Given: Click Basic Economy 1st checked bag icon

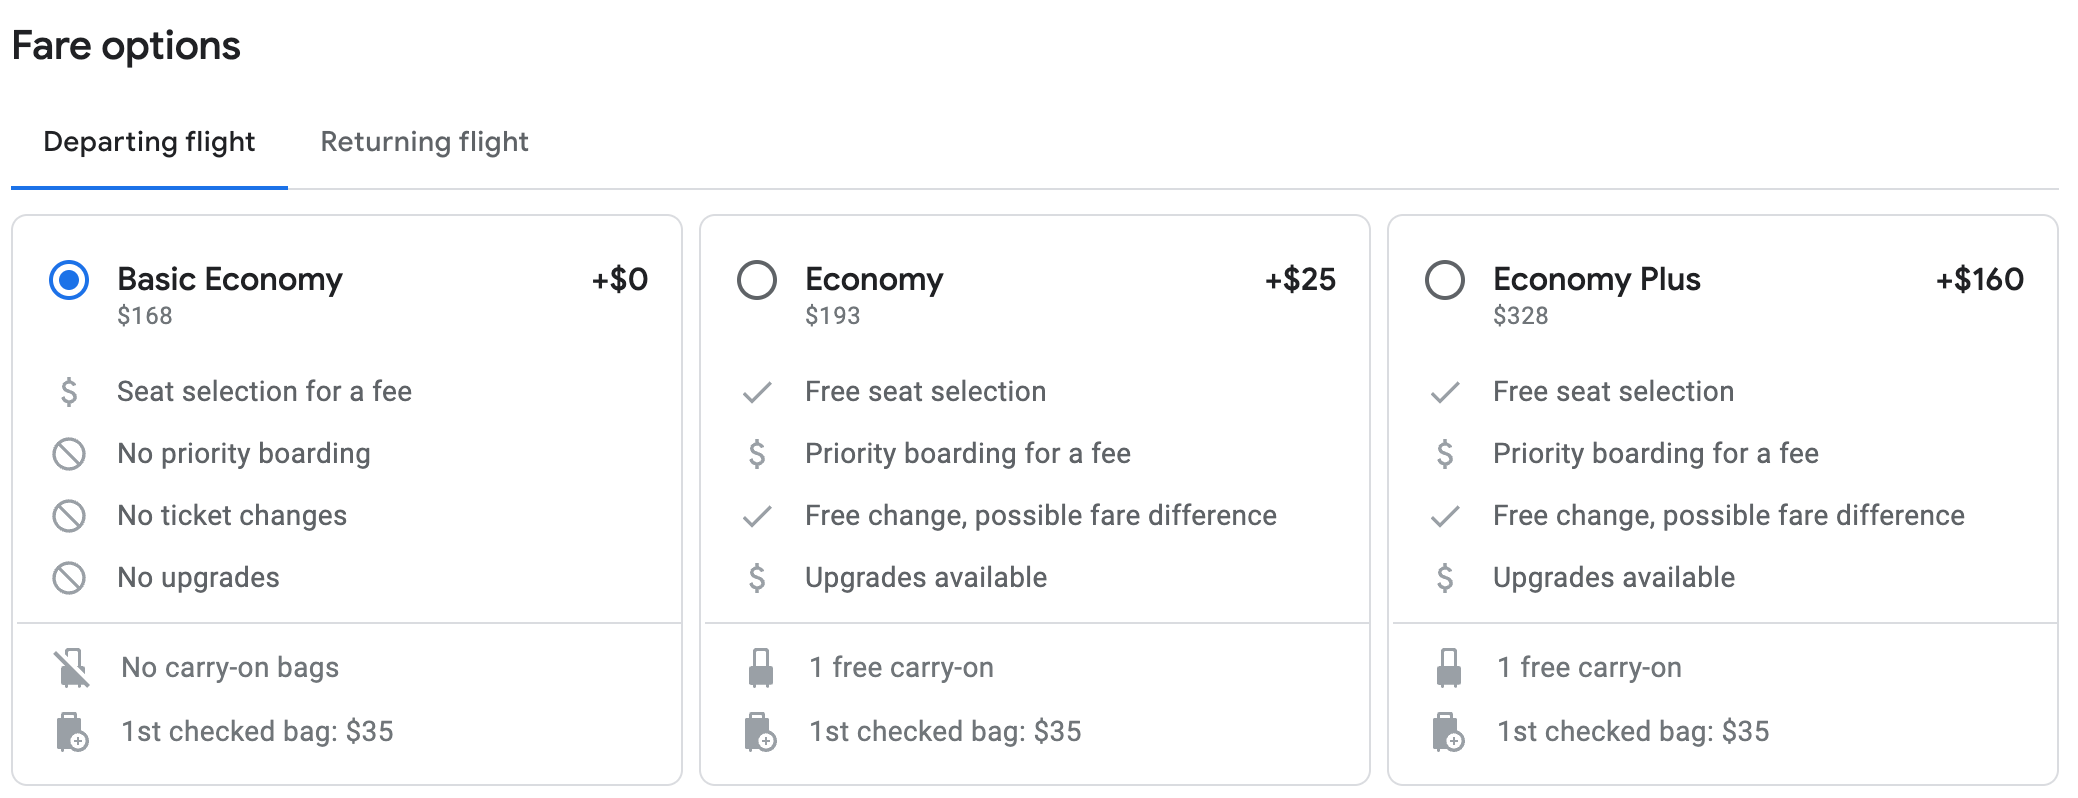Looking at the screenshot, I should [x=72, y=732].
